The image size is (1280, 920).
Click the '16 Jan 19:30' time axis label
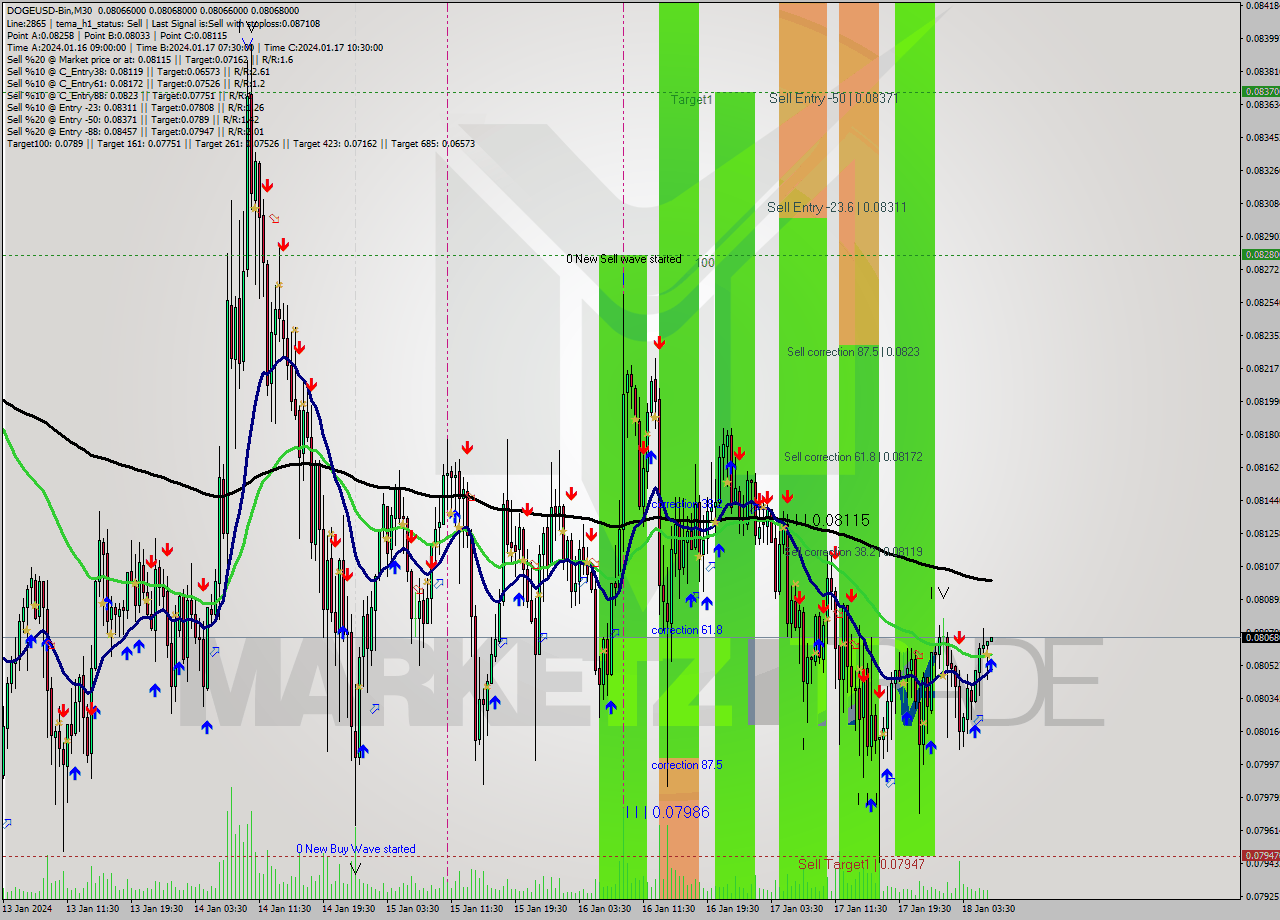point(732,909)
